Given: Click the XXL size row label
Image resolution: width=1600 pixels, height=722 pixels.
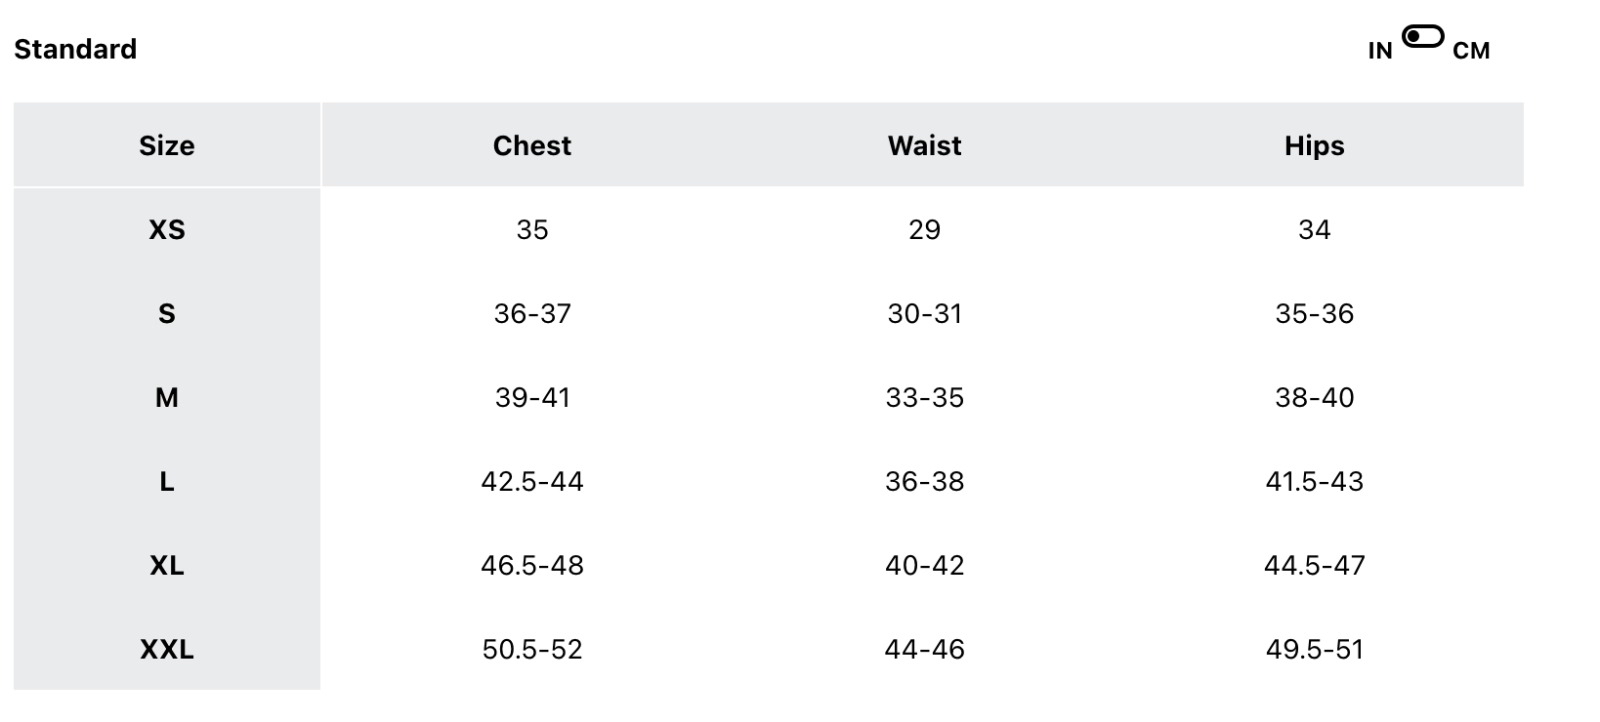Looking at the screenshot, I should (167, 650).
